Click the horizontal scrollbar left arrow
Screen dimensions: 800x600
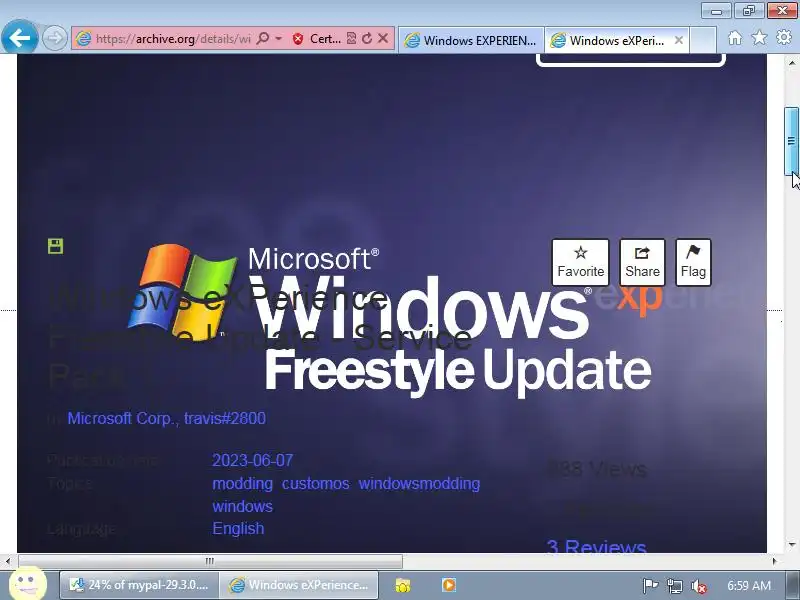click(8, 561)
